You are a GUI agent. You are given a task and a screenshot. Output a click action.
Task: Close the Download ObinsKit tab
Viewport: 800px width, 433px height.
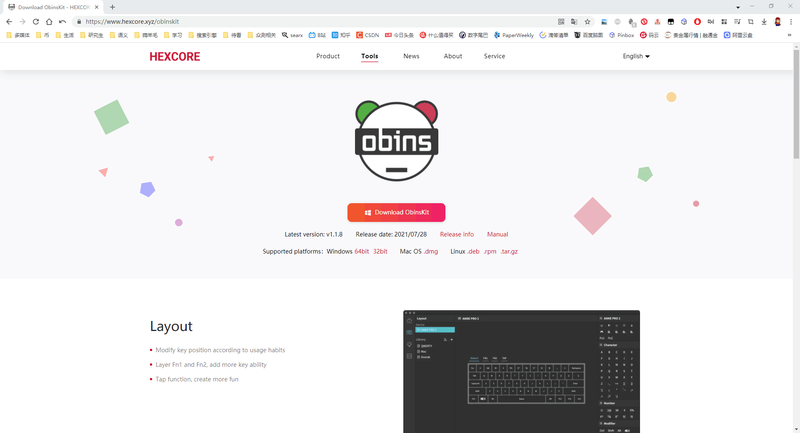(x=96, y=7)
